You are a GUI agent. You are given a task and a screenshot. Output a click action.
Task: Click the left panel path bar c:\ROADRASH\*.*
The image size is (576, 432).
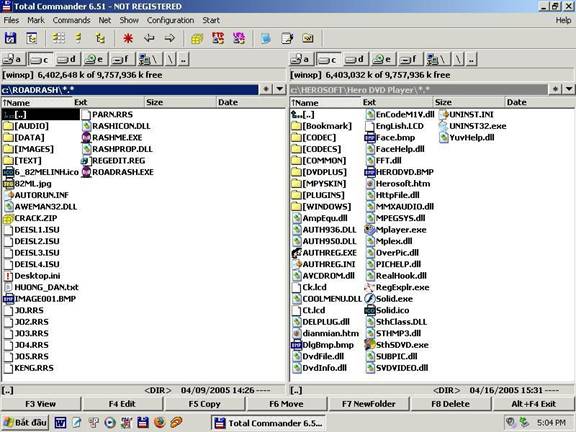(129, 90)
